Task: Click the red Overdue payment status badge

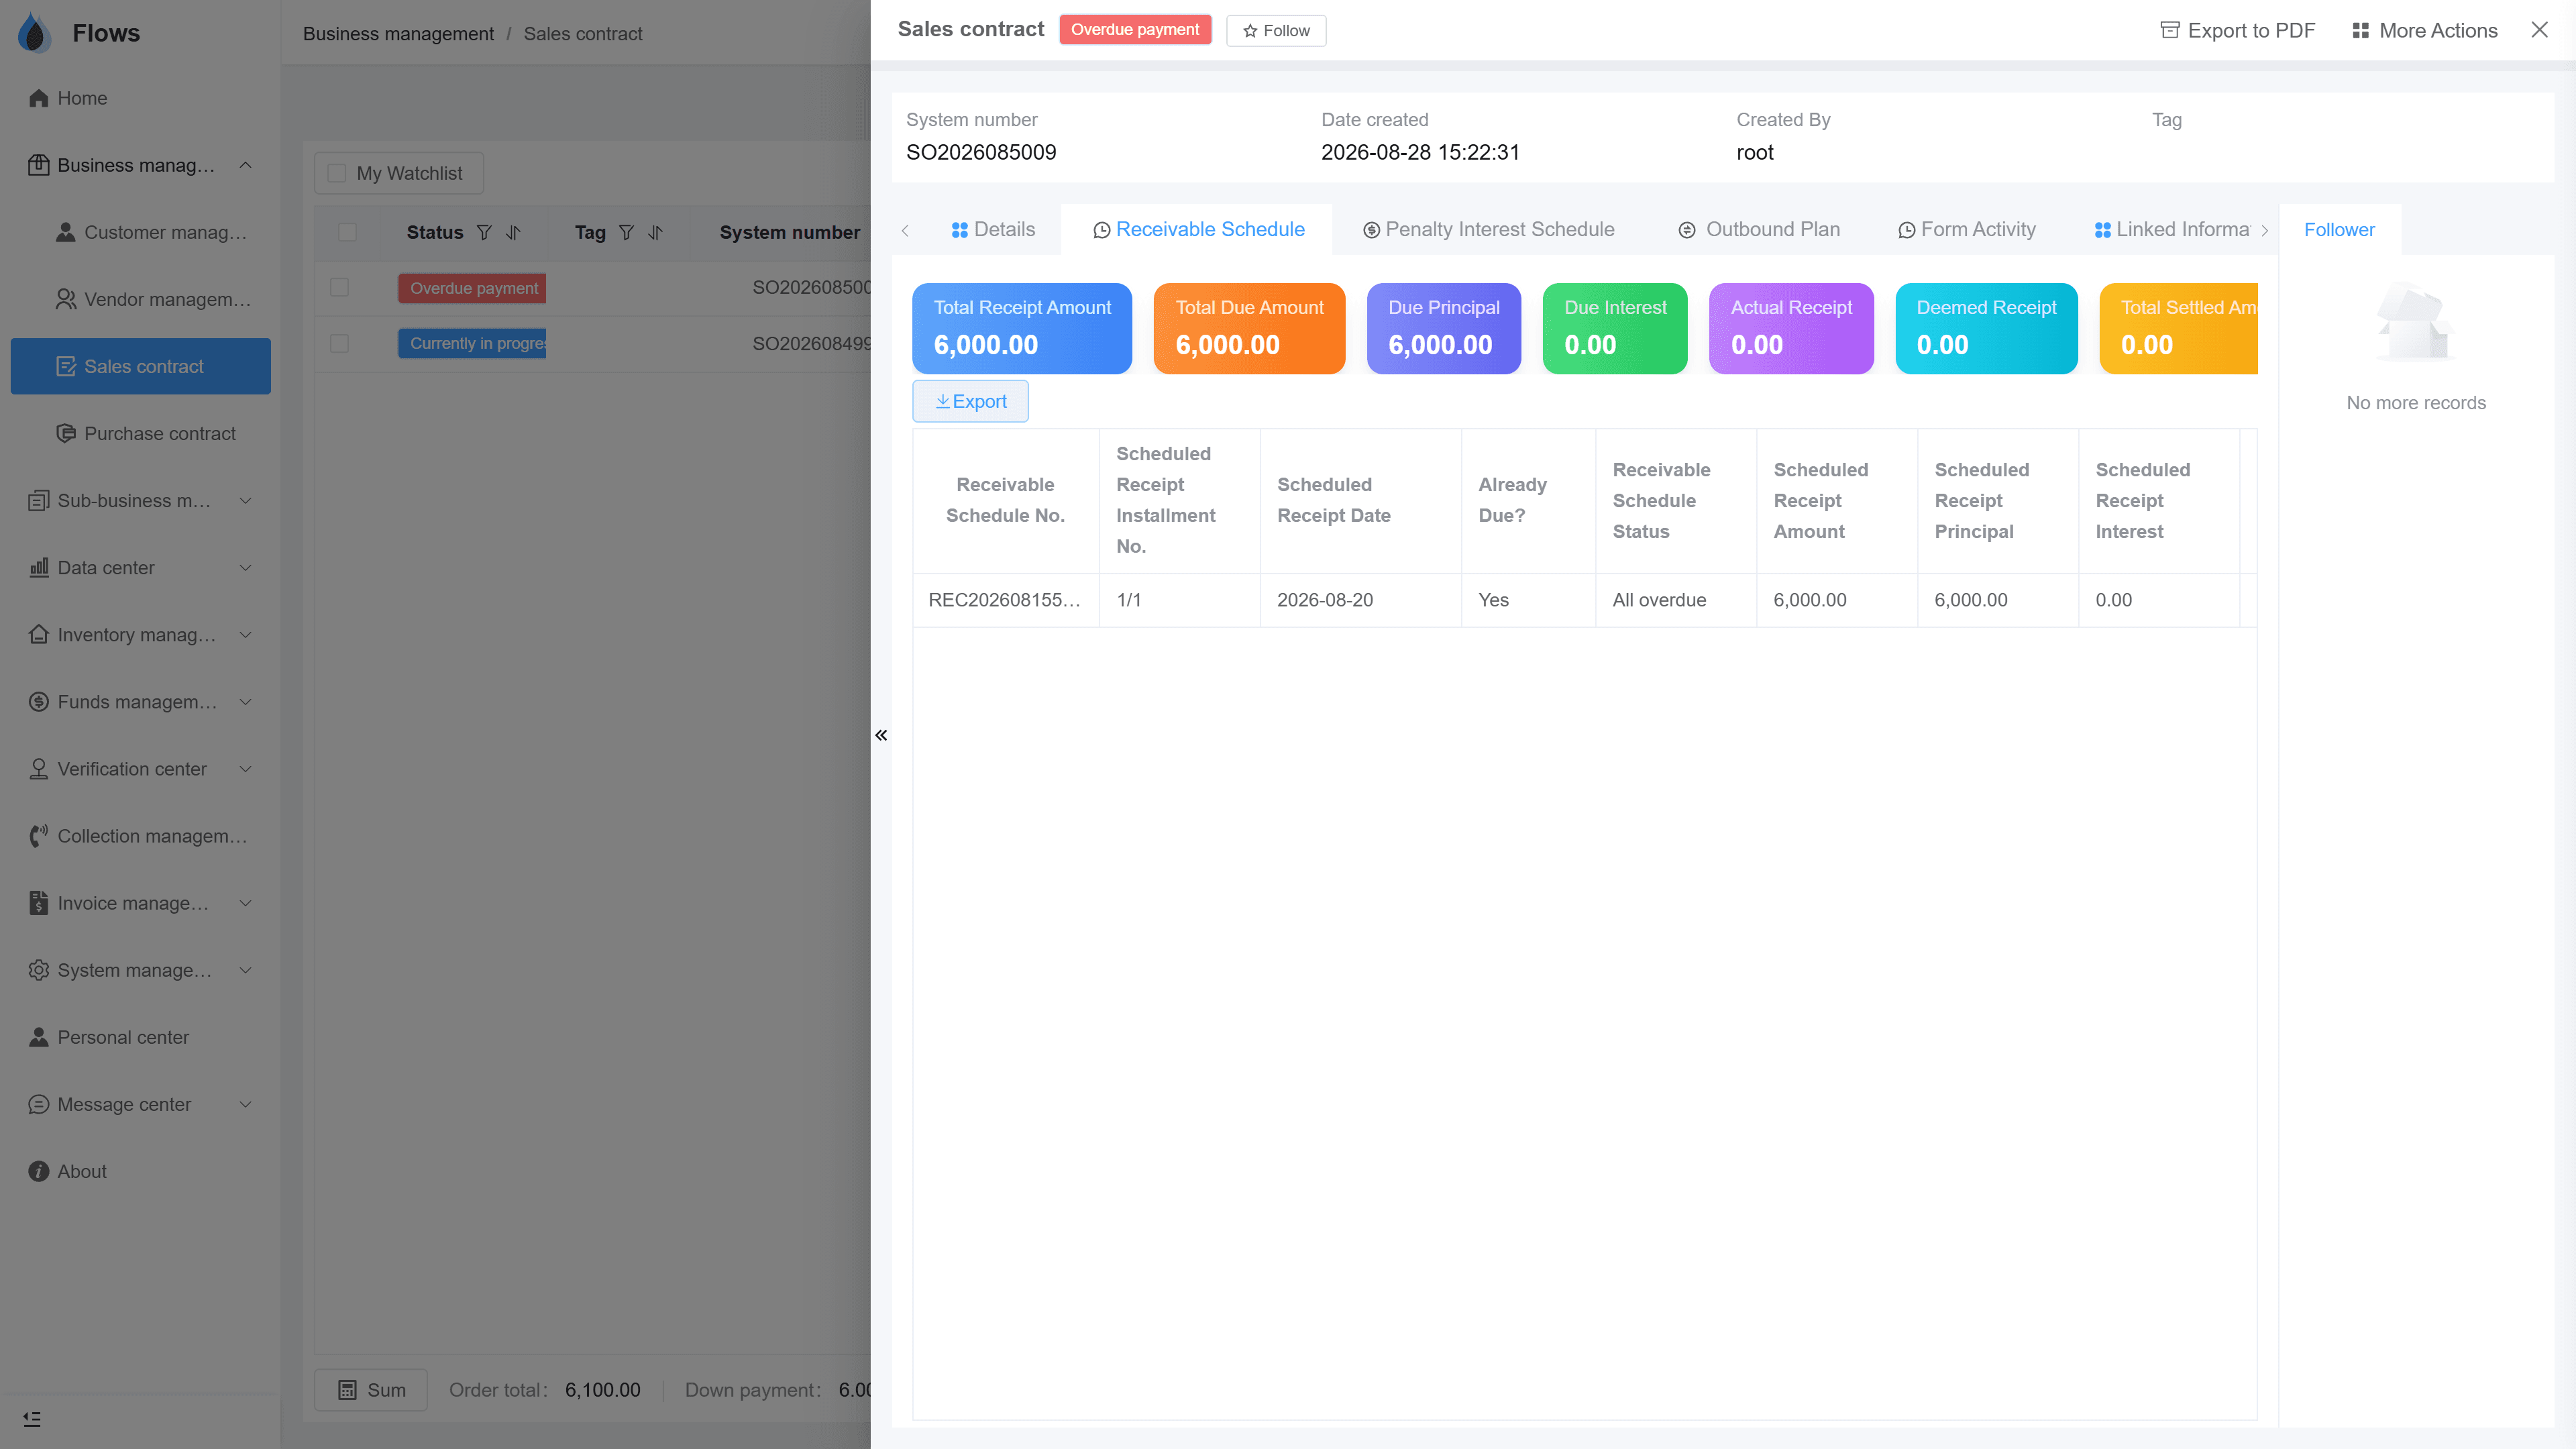Action: (1134, 29)
